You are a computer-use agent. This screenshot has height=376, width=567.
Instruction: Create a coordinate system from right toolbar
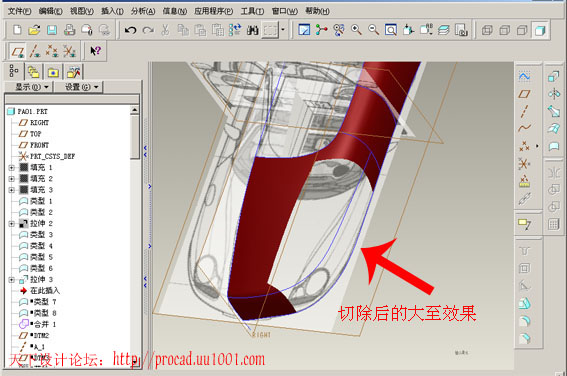[524, 163]
